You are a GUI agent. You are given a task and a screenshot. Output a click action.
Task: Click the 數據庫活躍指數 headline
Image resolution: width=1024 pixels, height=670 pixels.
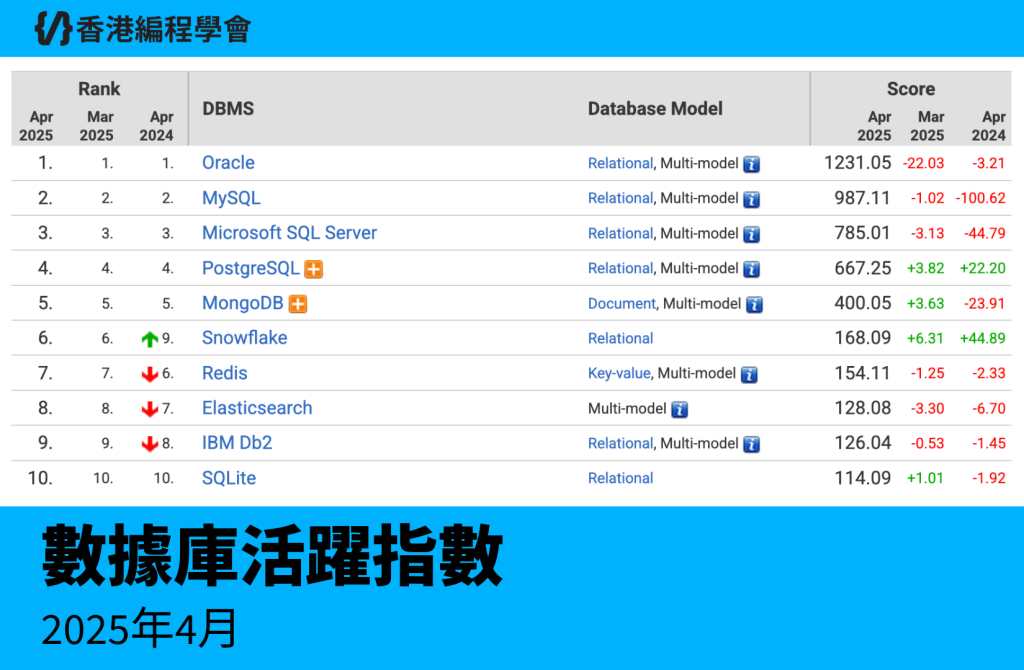[272, 556]
